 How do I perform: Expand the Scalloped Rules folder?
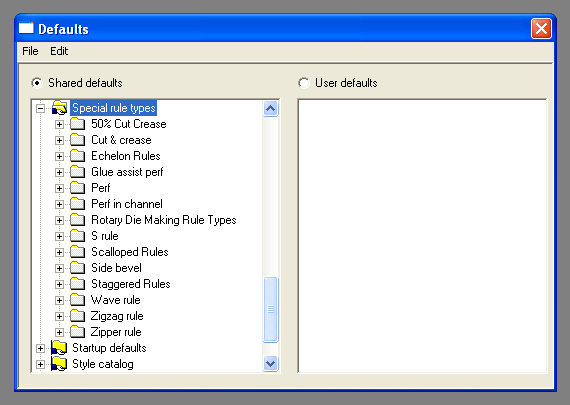59,252
